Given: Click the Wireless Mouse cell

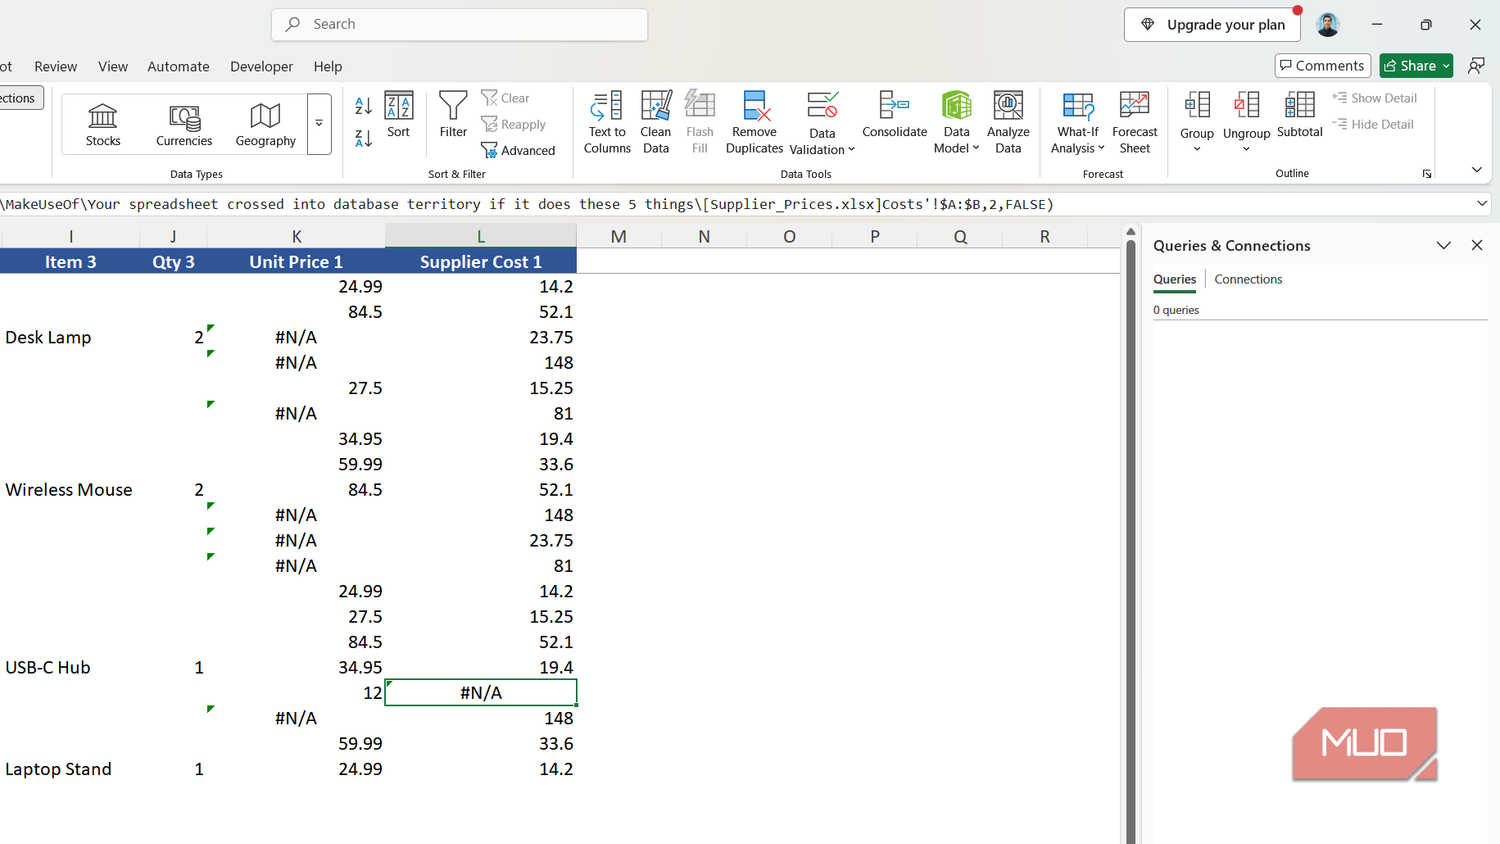Looking at the screenshot, I should pyautogui.click(x=70, y=490).
